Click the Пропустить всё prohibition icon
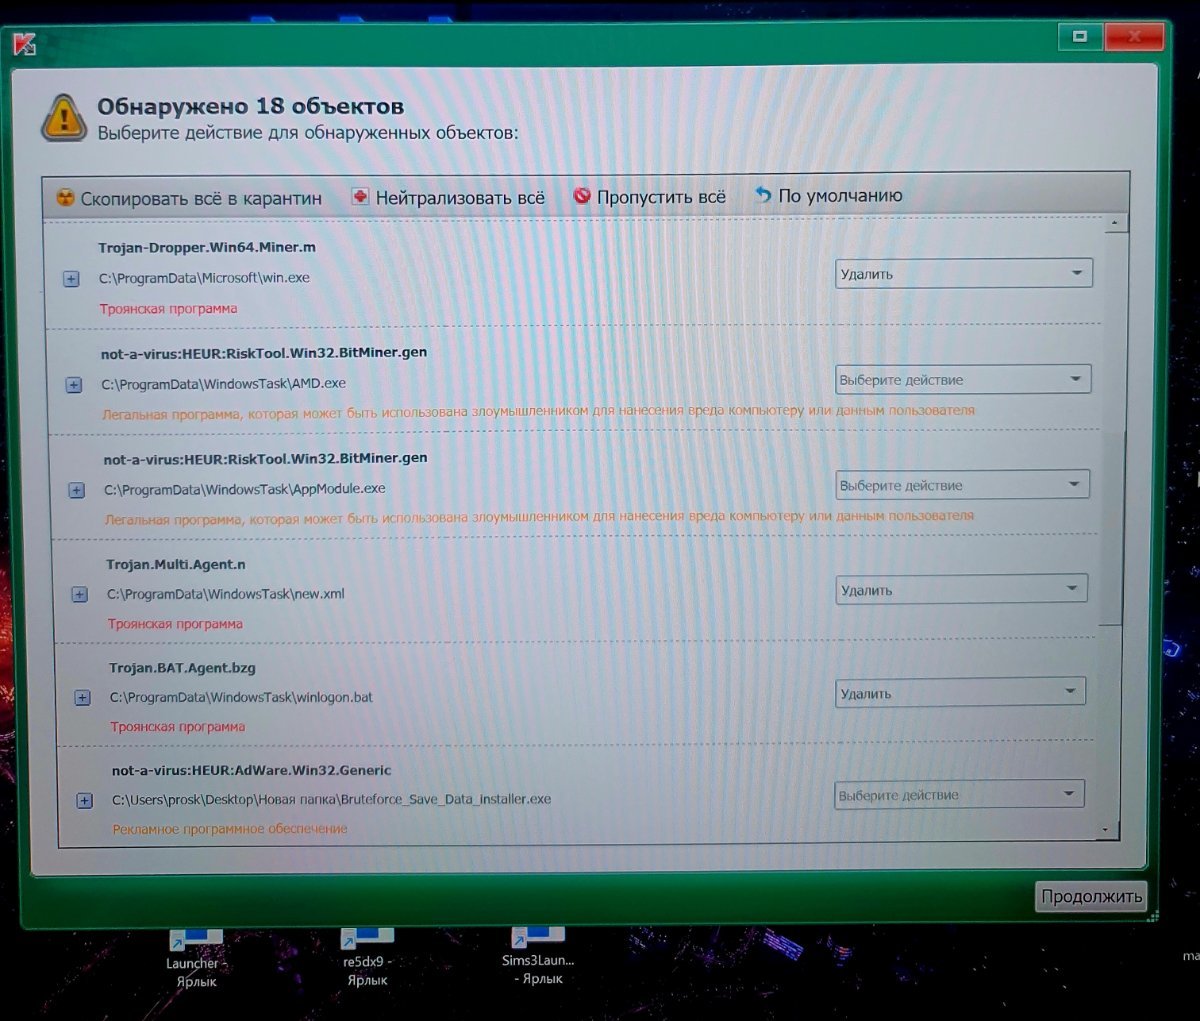This screenshot has height=1021, width=1200. pyautogui.click(x=582, y=196)
